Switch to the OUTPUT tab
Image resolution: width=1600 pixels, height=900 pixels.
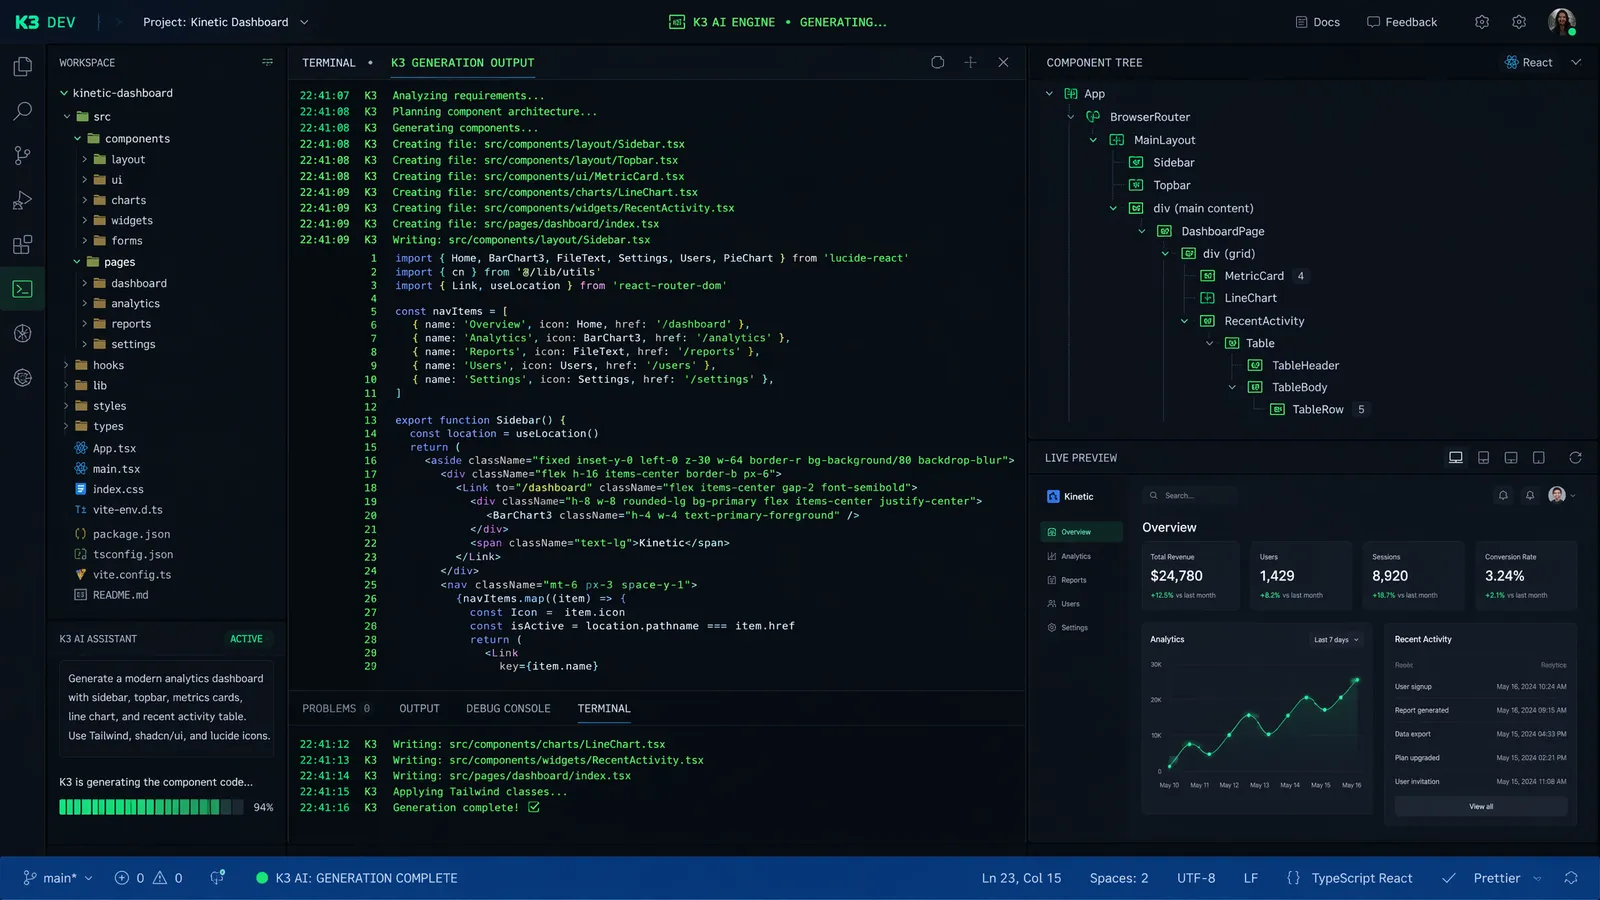(x=419, y=709)
